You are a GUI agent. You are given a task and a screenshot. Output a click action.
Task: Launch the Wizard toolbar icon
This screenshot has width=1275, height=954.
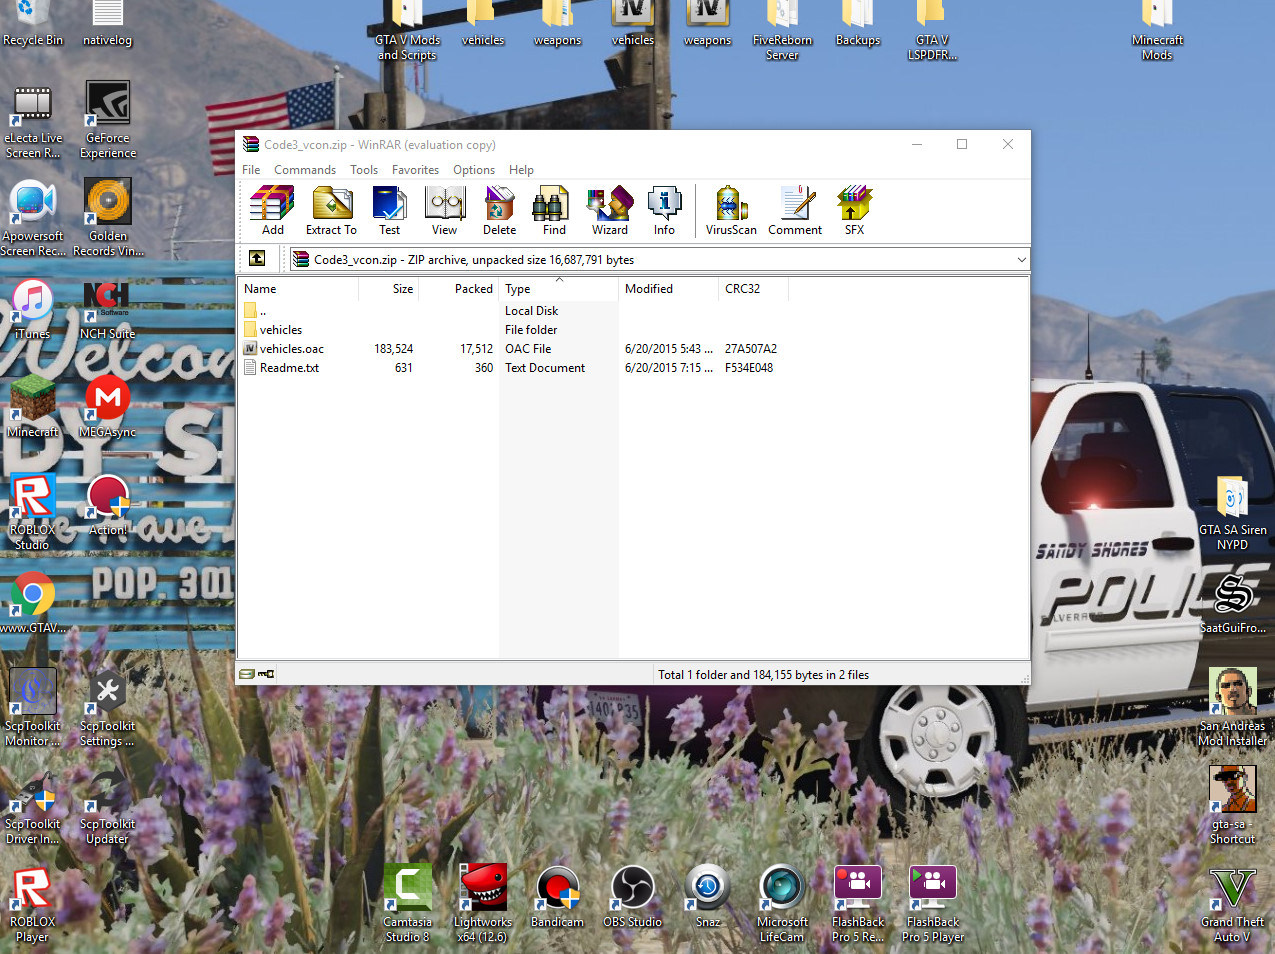point(609,210)
